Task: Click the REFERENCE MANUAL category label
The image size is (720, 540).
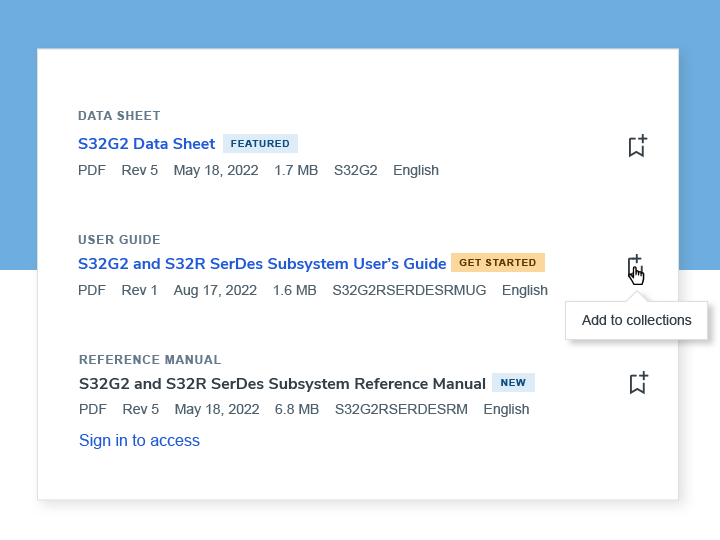Action: point(150,360)
